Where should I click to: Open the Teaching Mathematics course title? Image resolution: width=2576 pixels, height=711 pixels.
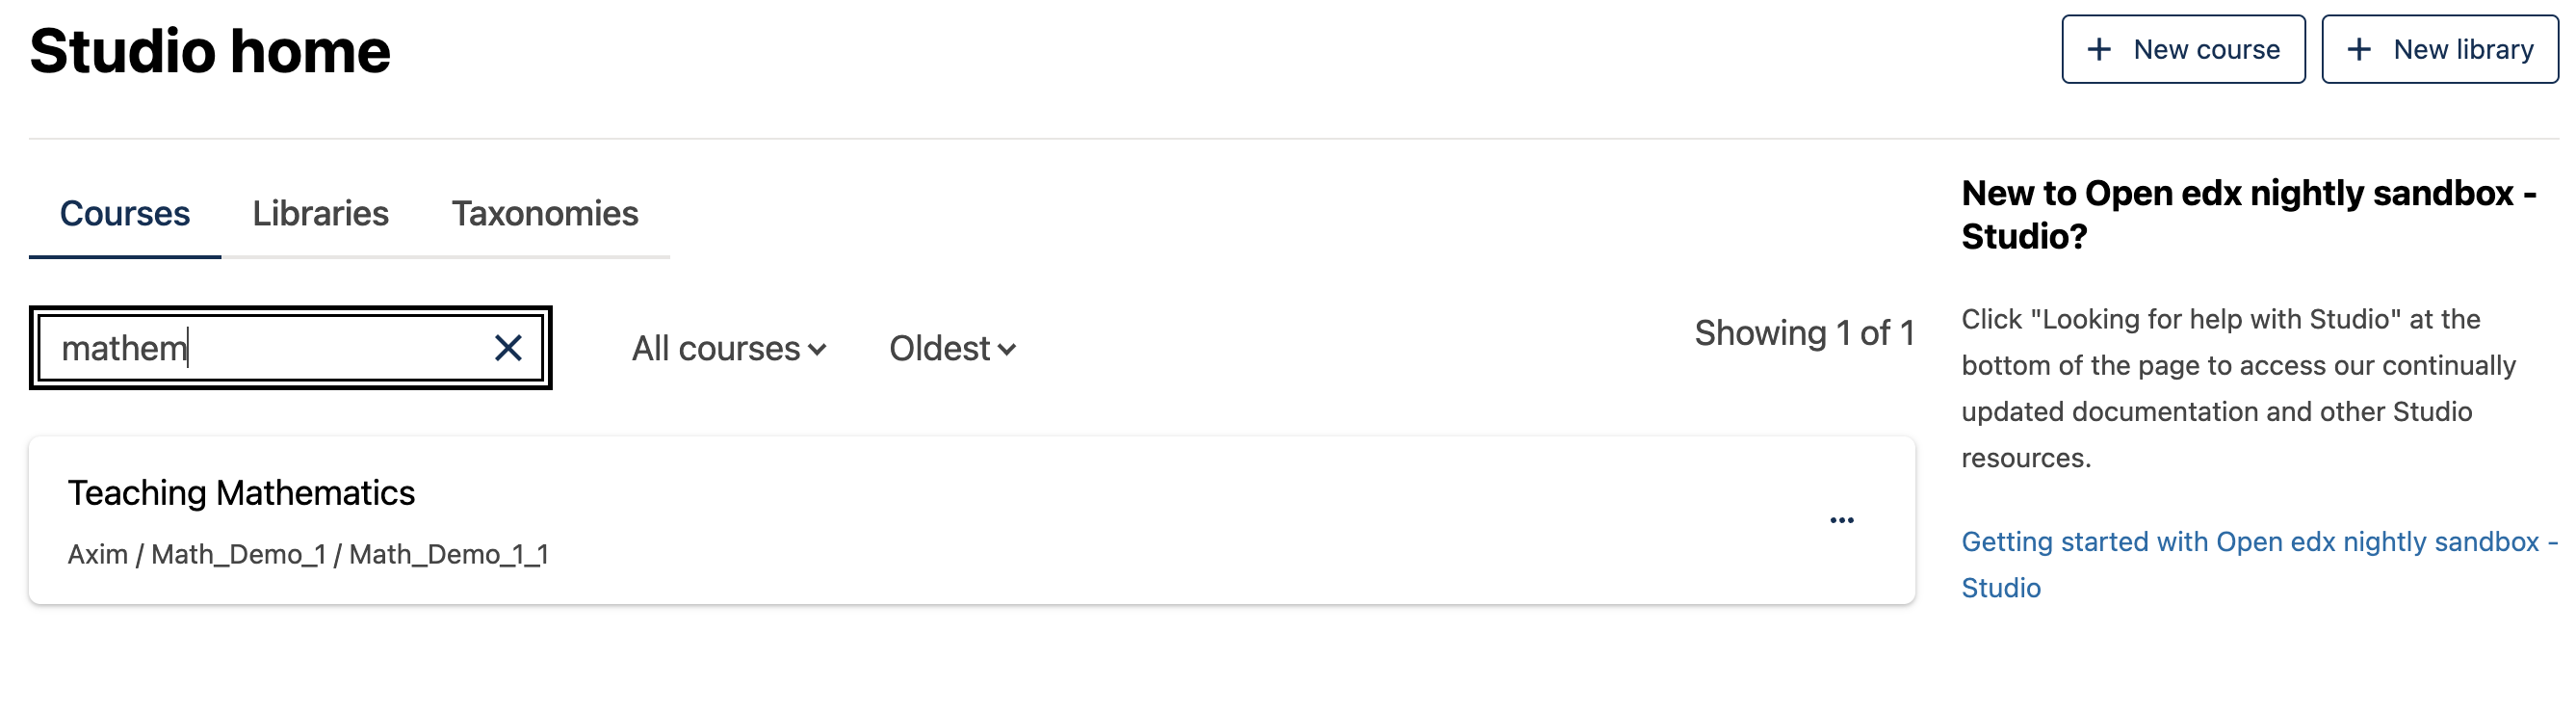[x=241, y=493]
